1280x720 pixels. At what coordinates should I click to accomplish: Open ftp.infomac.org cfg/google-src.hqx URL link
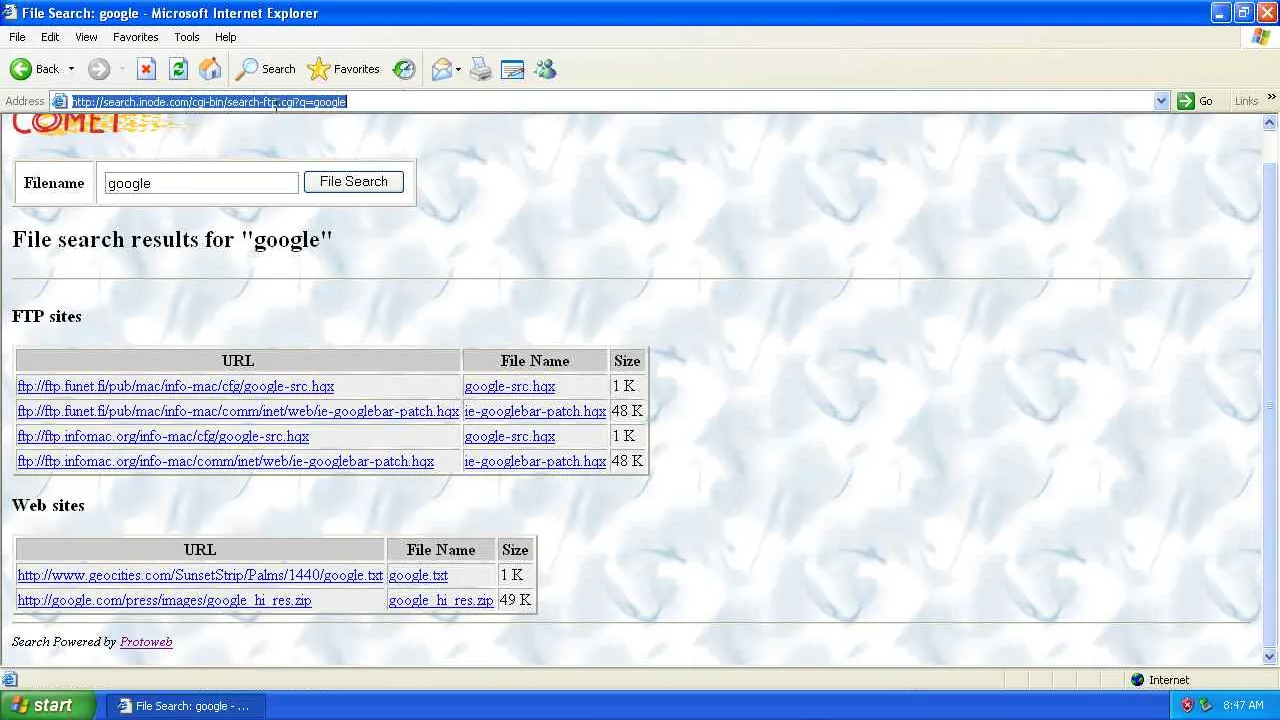pos(163,436)
